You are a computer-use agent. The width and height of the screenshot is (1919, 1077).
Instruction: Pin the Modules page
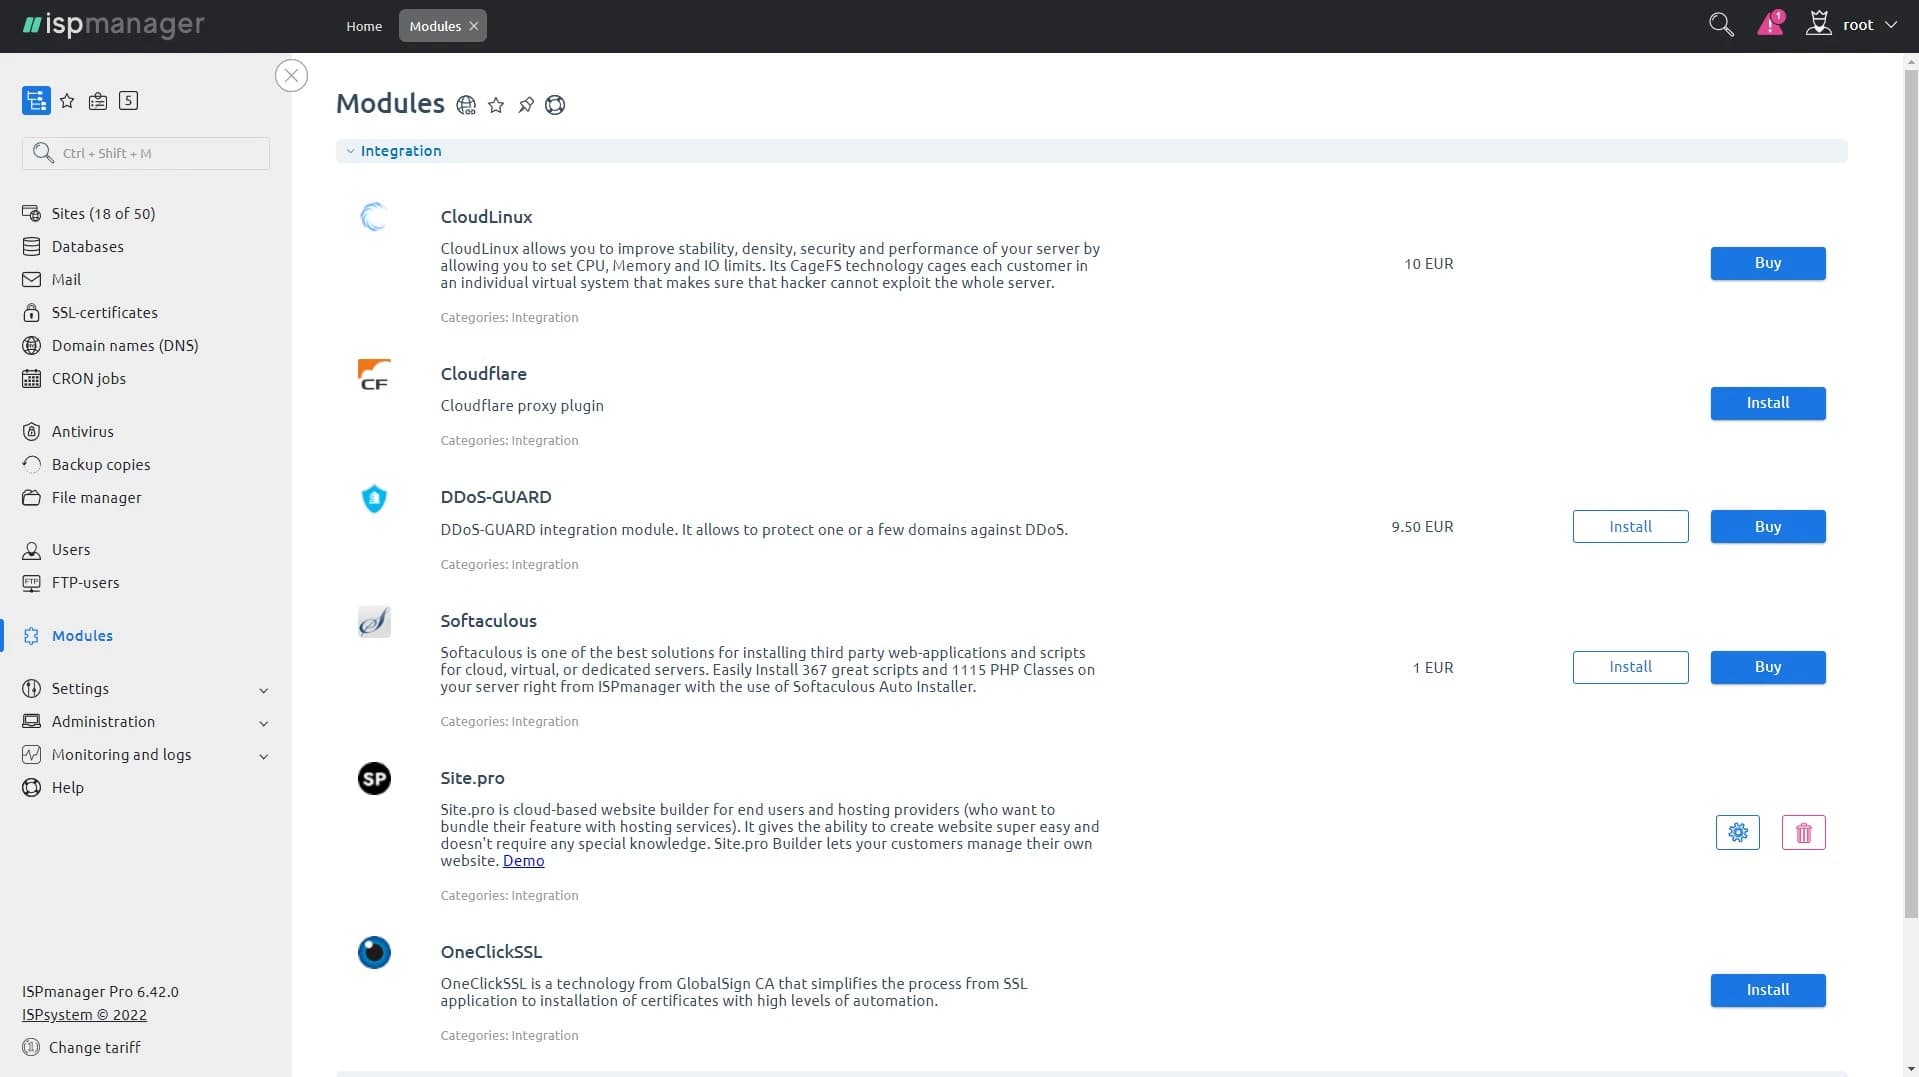[x=526, y=105]
